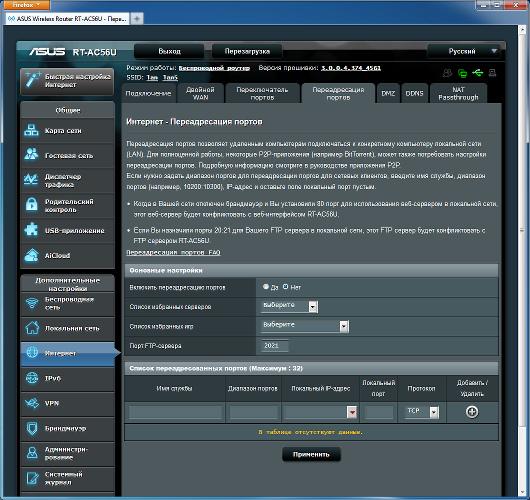Open the Guest Network (Гостевая сеть) icon
The height and width of the screenshot is (500, 530).
[31, 154]
